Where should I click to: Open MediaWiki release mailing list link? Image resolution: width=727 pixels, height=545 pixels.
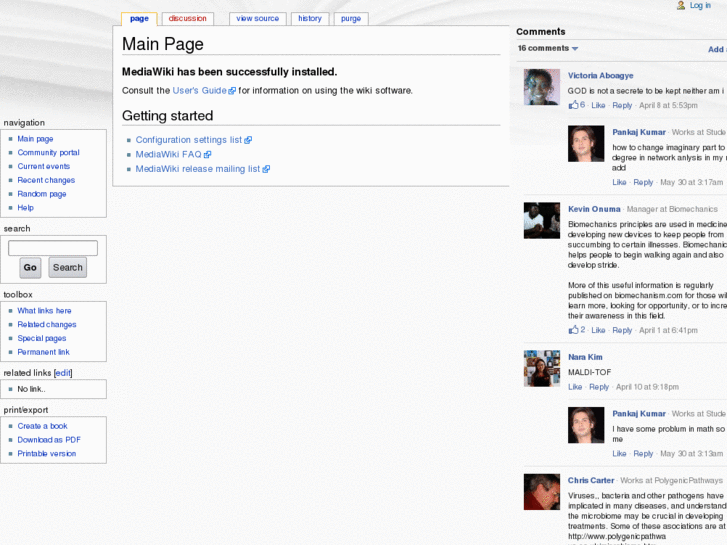point(198,169)
